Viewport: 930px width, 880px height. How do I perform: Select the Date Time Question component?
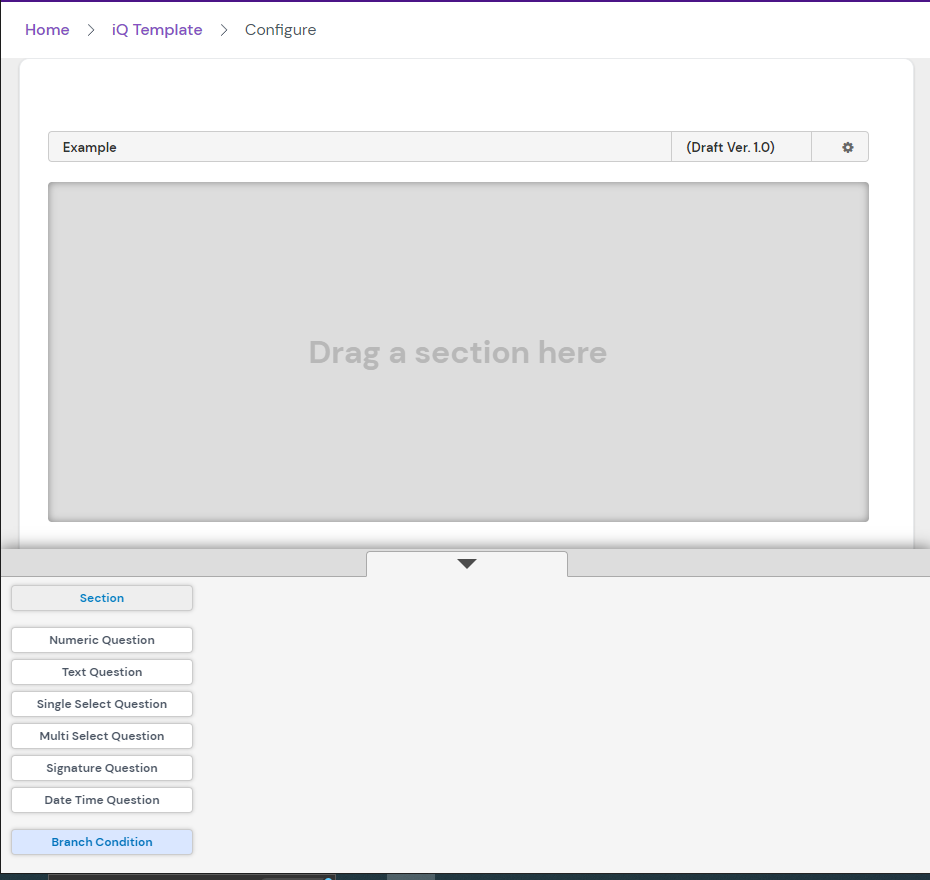pos(101,799)
